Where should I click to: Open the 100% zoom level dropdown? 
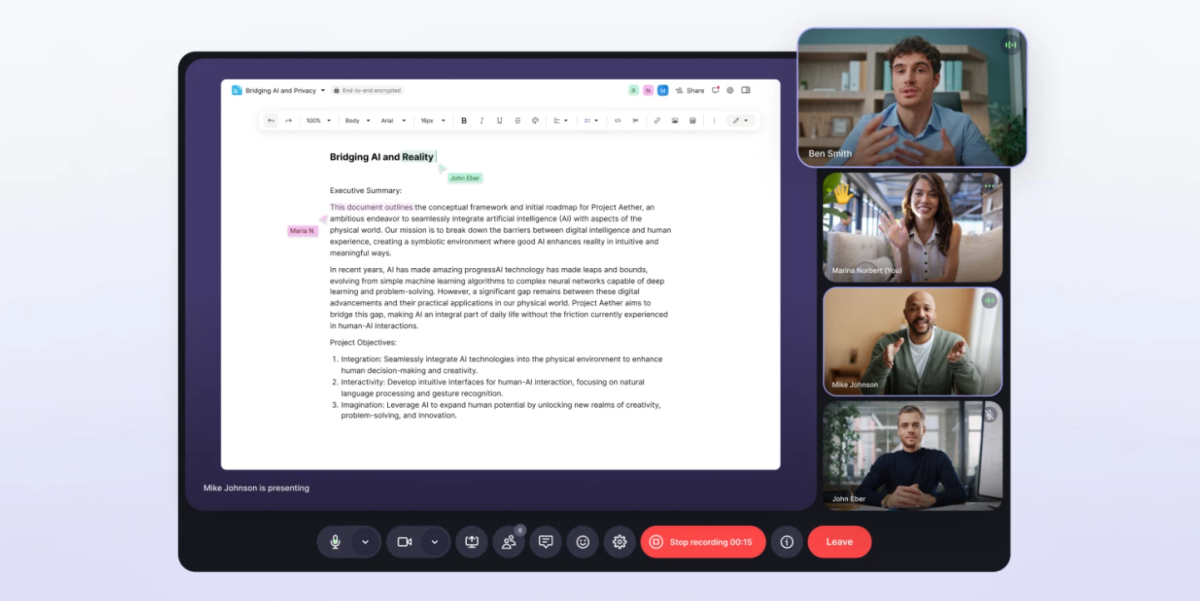[x=319, y=121]
